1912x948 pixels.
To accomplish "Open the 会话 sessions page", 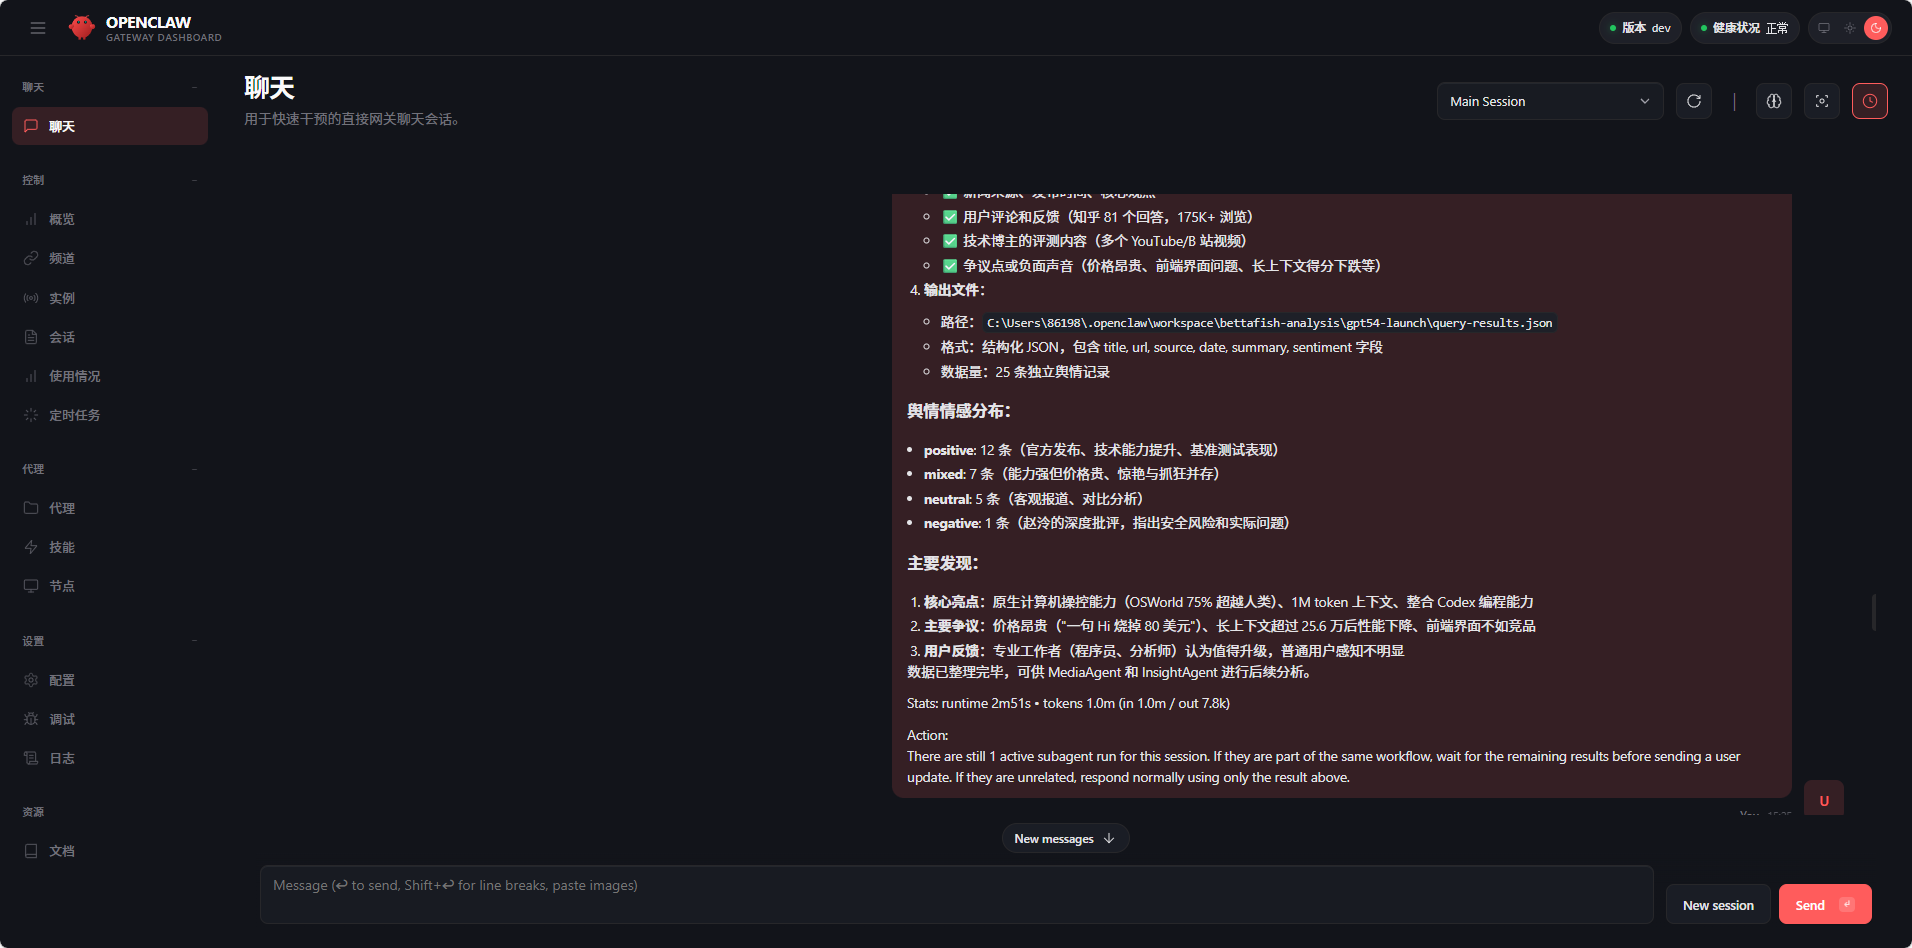I will click(110, 337).
